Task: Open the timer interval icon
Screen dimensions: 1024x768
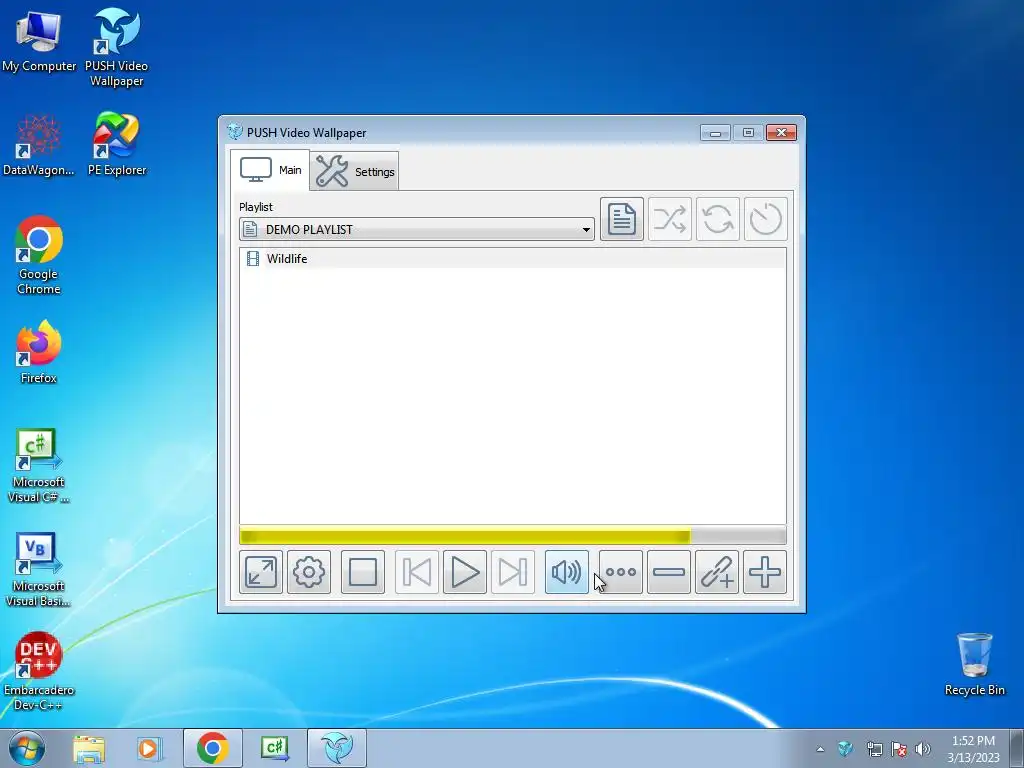Action: [x=765, y=219]
